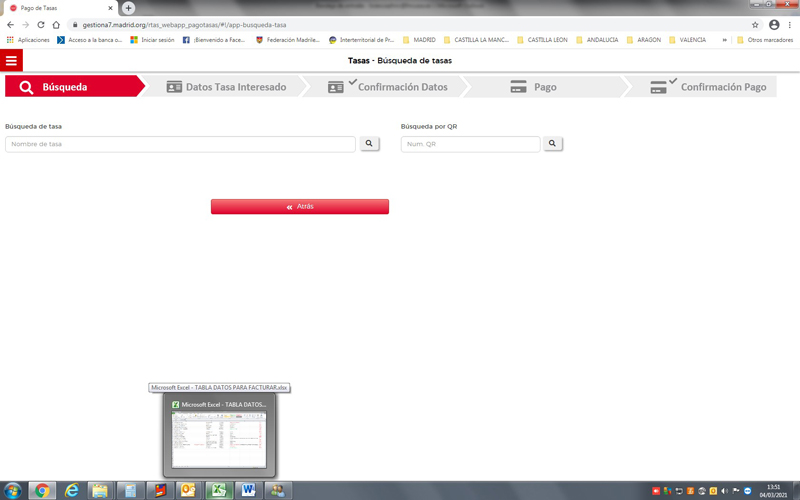
Task: Switch to the Pago de Tasas browser tab
Action: (x=60, y=8)
